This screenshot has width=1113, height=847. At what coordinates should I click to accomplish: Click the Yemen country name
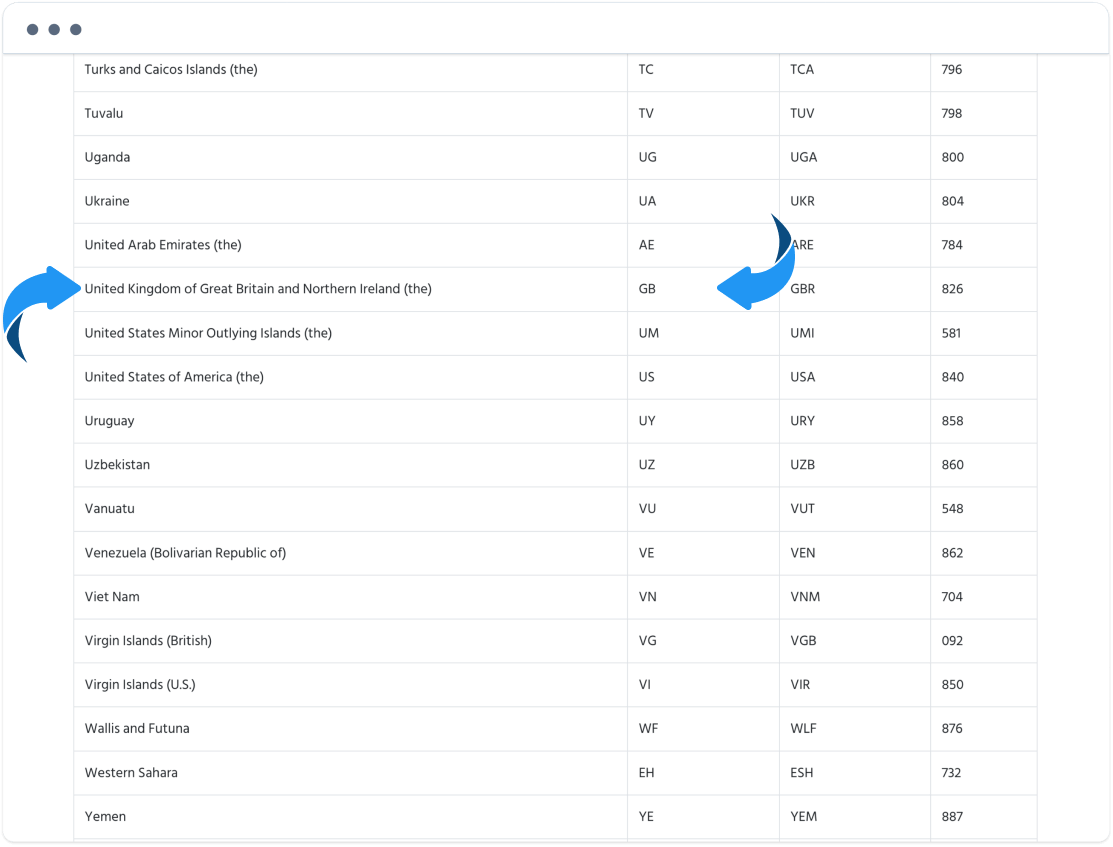click(x=105, y=816)
